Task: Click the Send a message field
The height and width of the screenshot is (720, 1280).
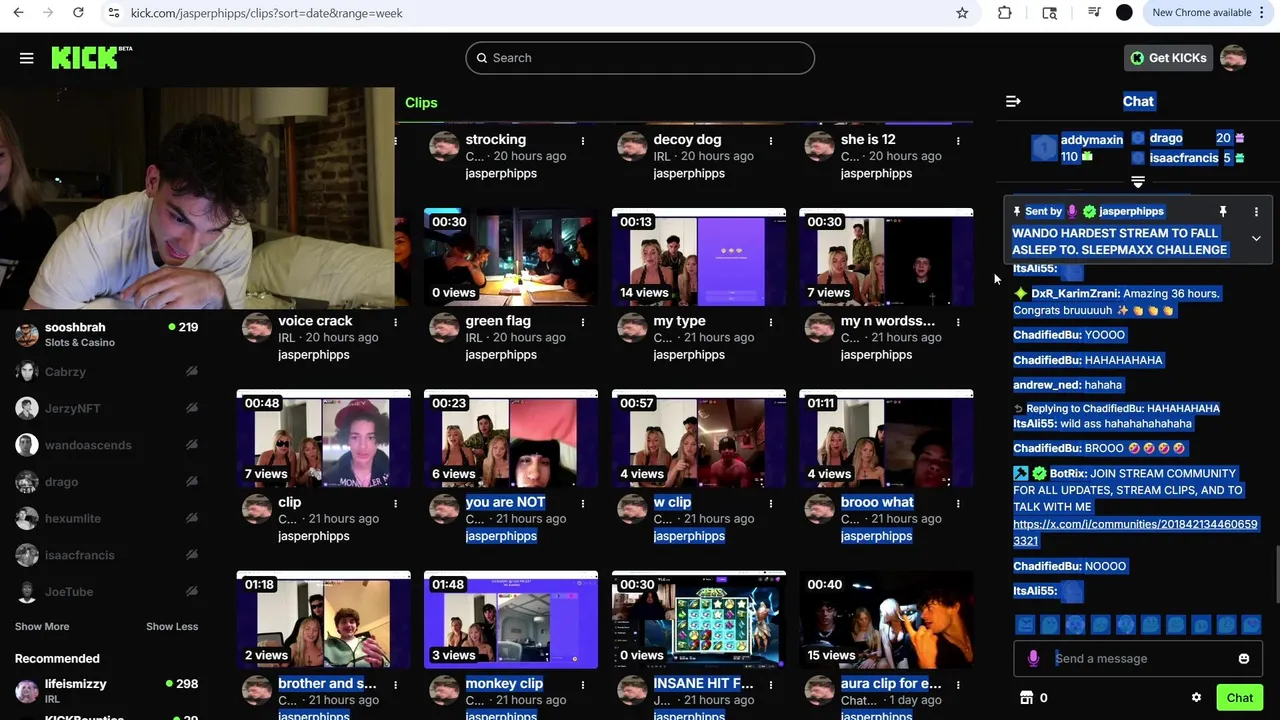Action: pos(1137,658)
